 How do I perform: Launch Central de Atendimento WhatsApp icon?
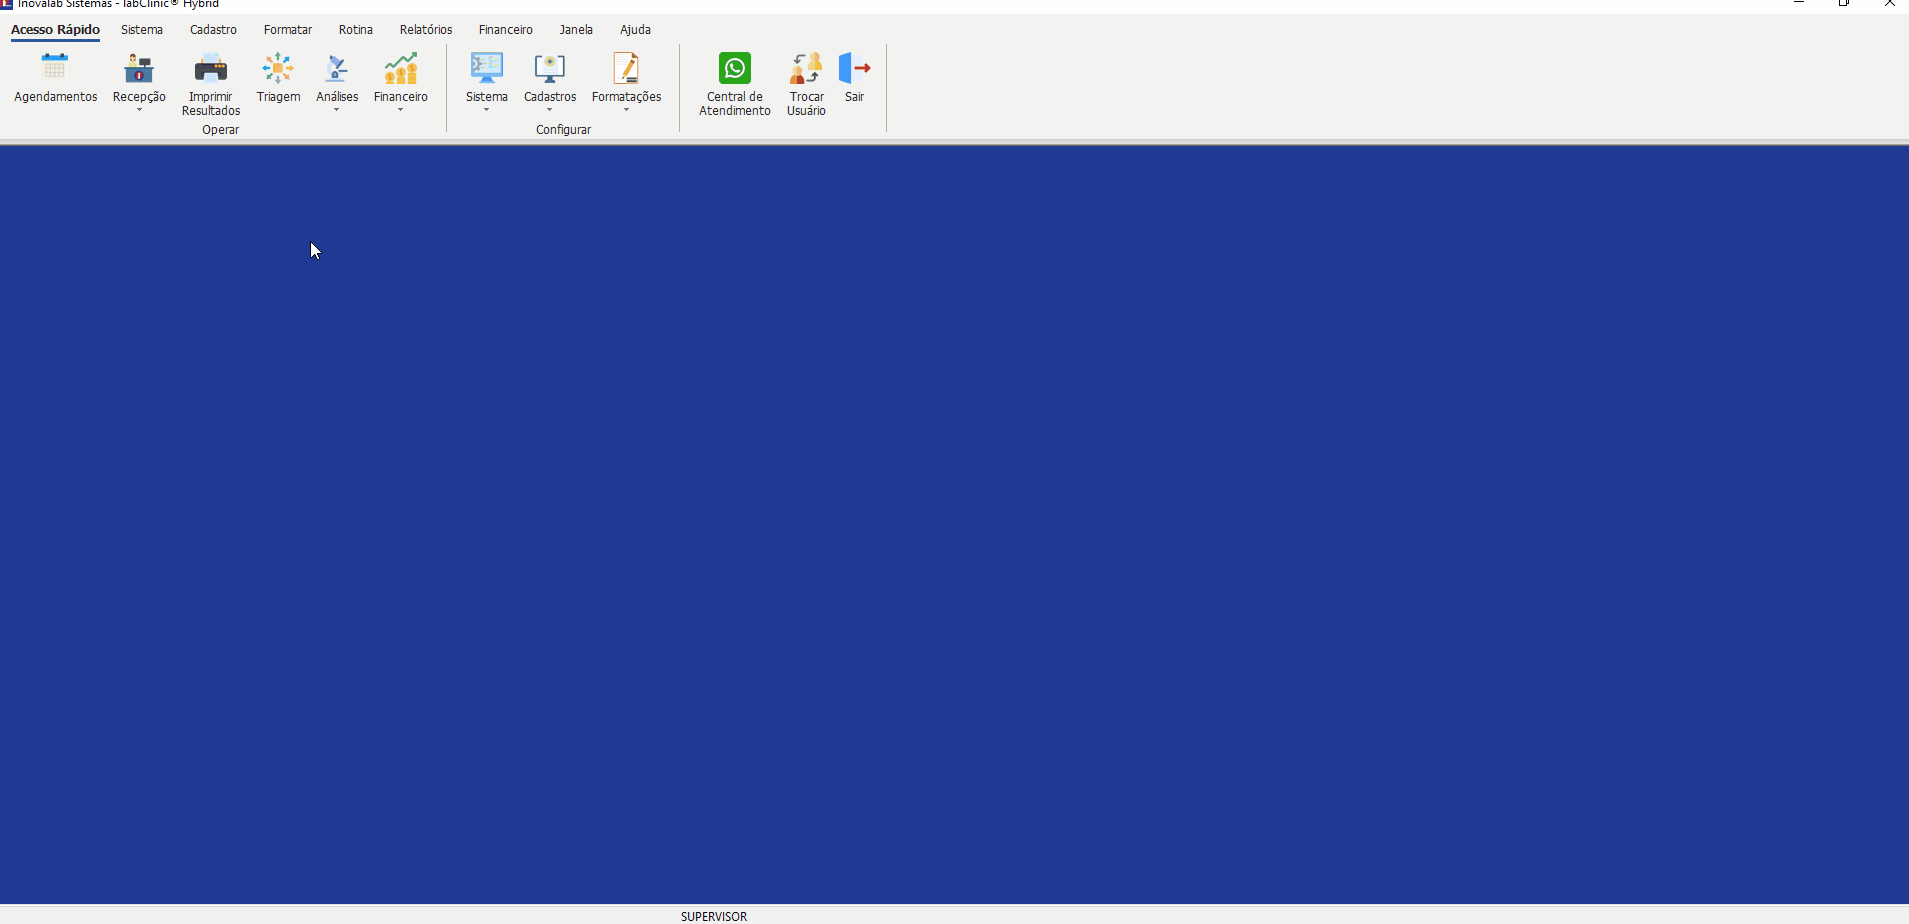tap(734, 68)
